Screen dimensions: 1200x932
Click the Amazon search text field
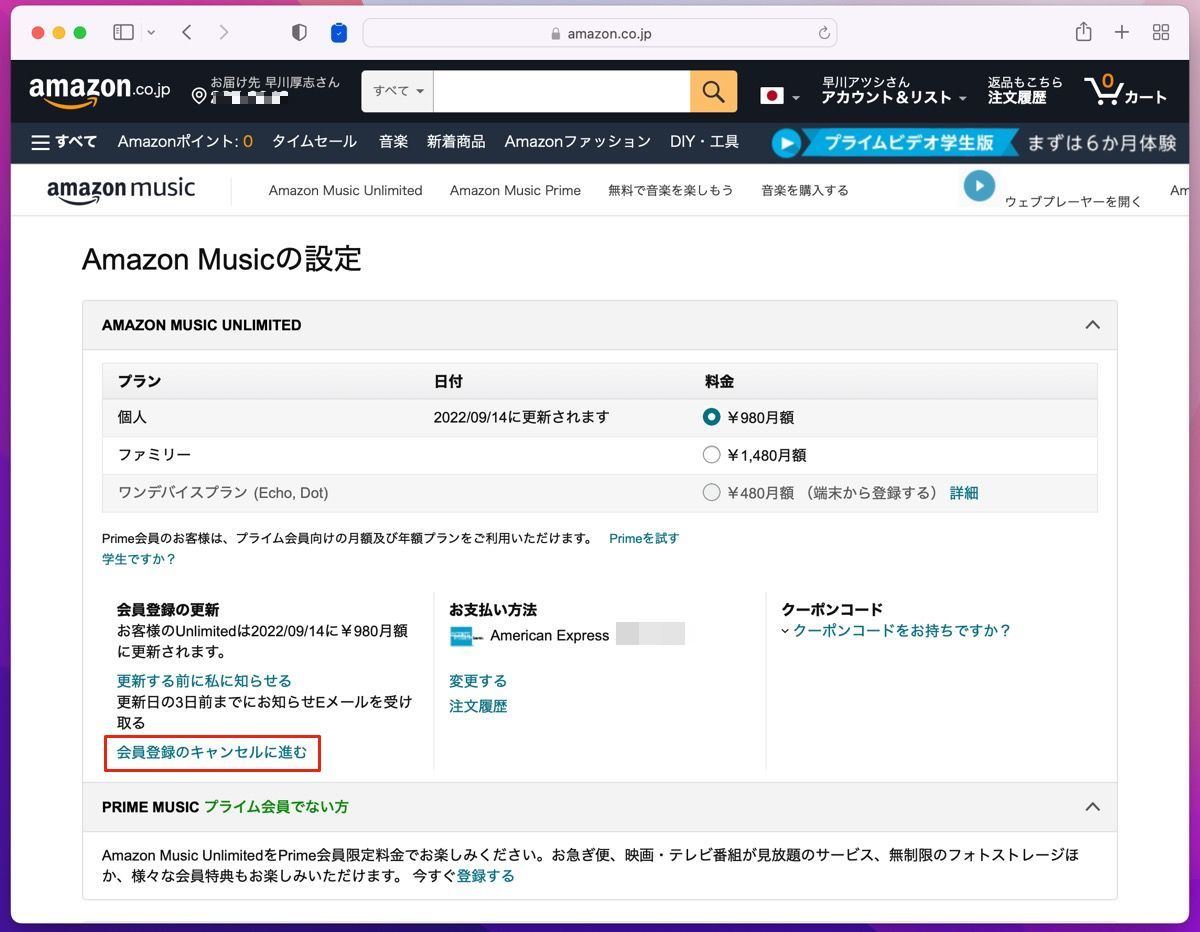562,91
